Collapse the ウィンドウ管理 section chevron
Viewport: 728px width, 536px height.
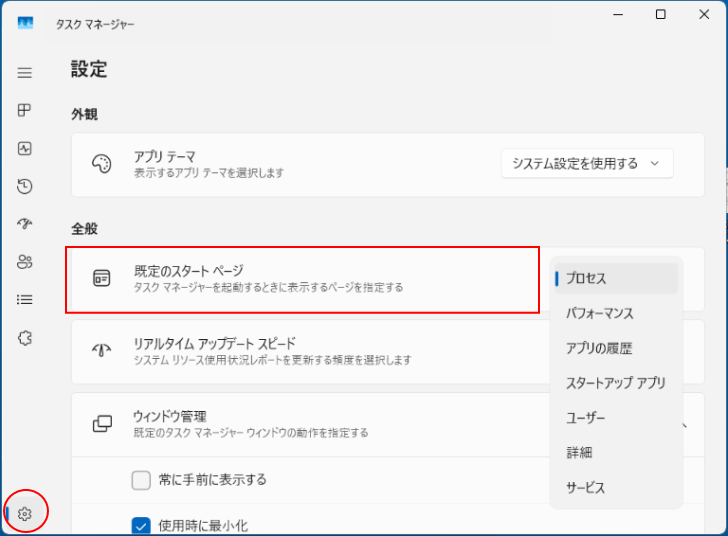[x=684, y=425]
